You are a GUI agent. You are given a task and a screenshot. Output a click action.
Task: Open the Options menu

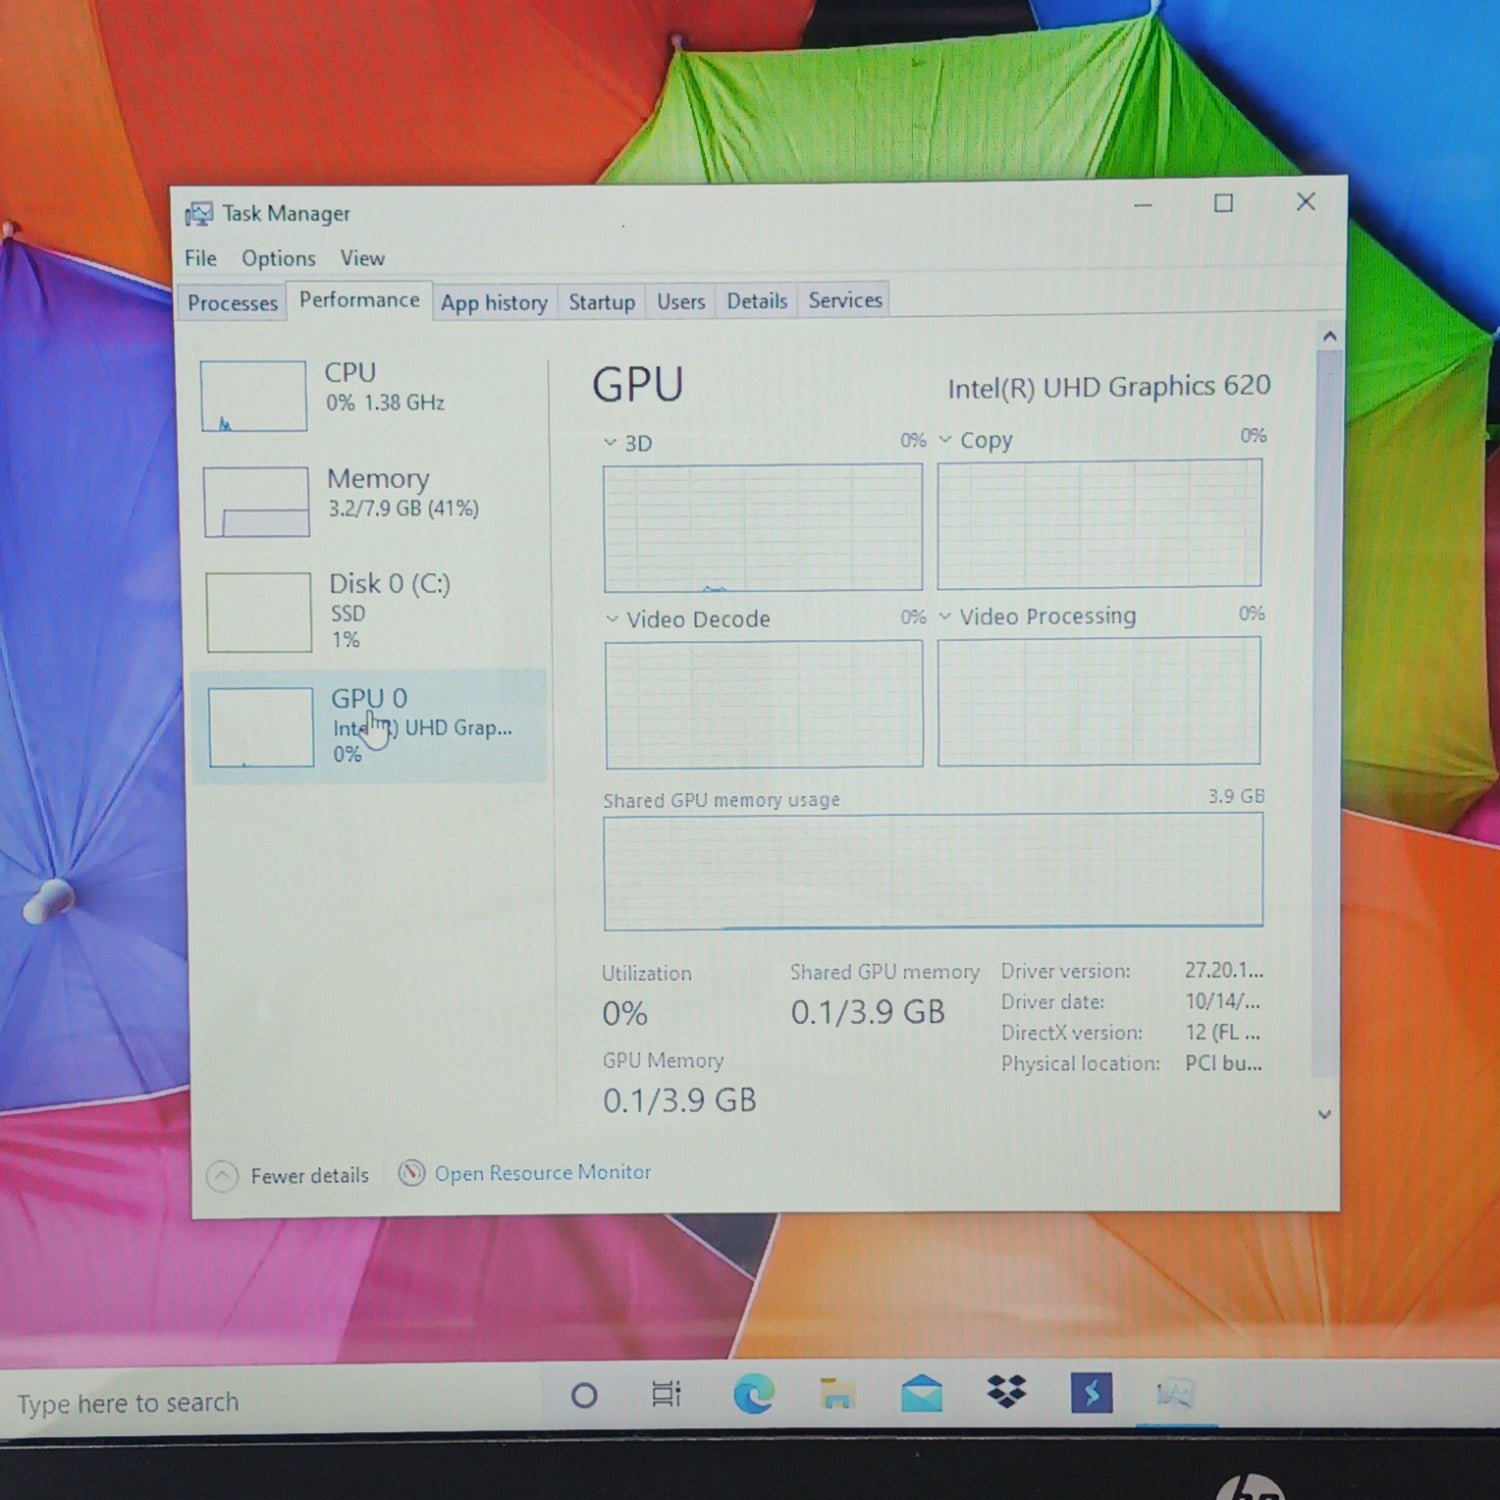click(278, 258)
